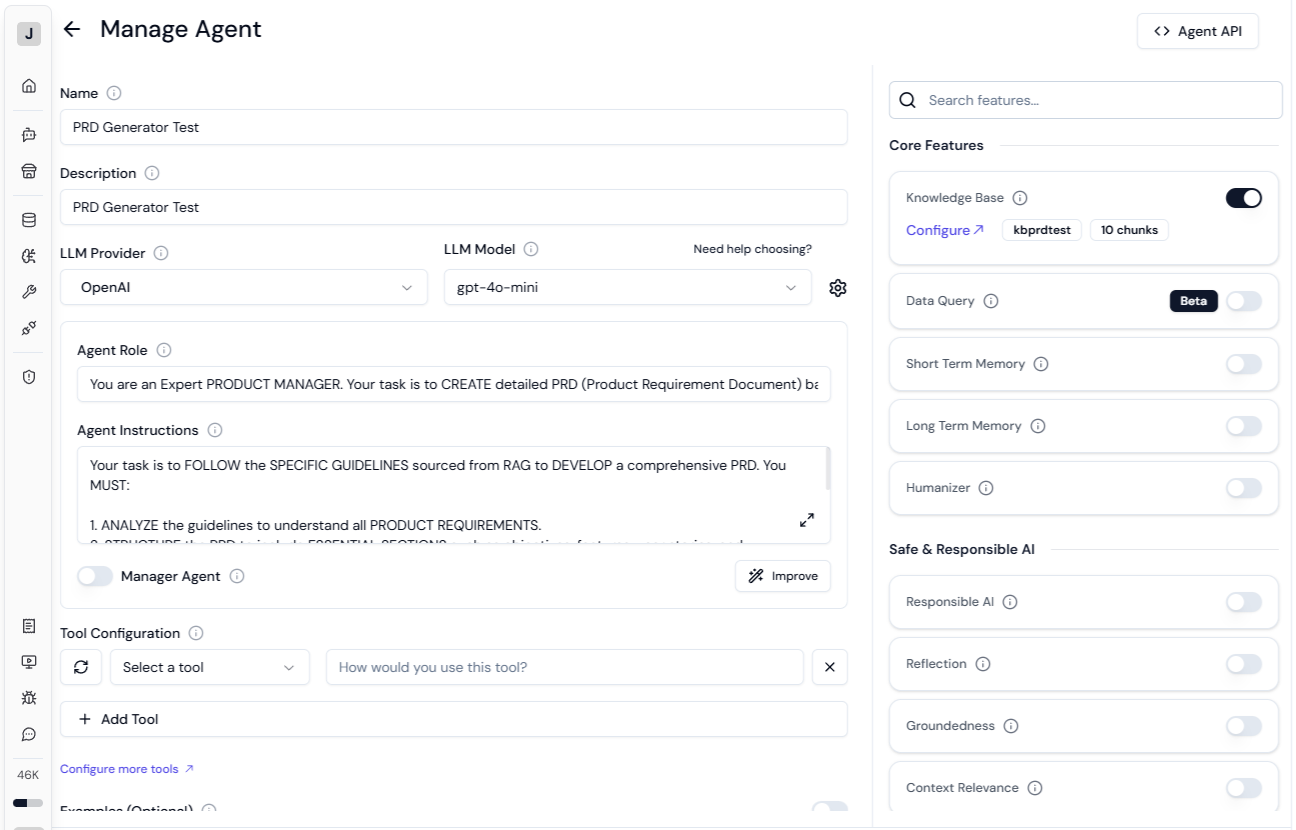Click the Home icon in the sidebar
Image resolution: width=1296 pixels, height=830 pixels.
tap(29, 86)
